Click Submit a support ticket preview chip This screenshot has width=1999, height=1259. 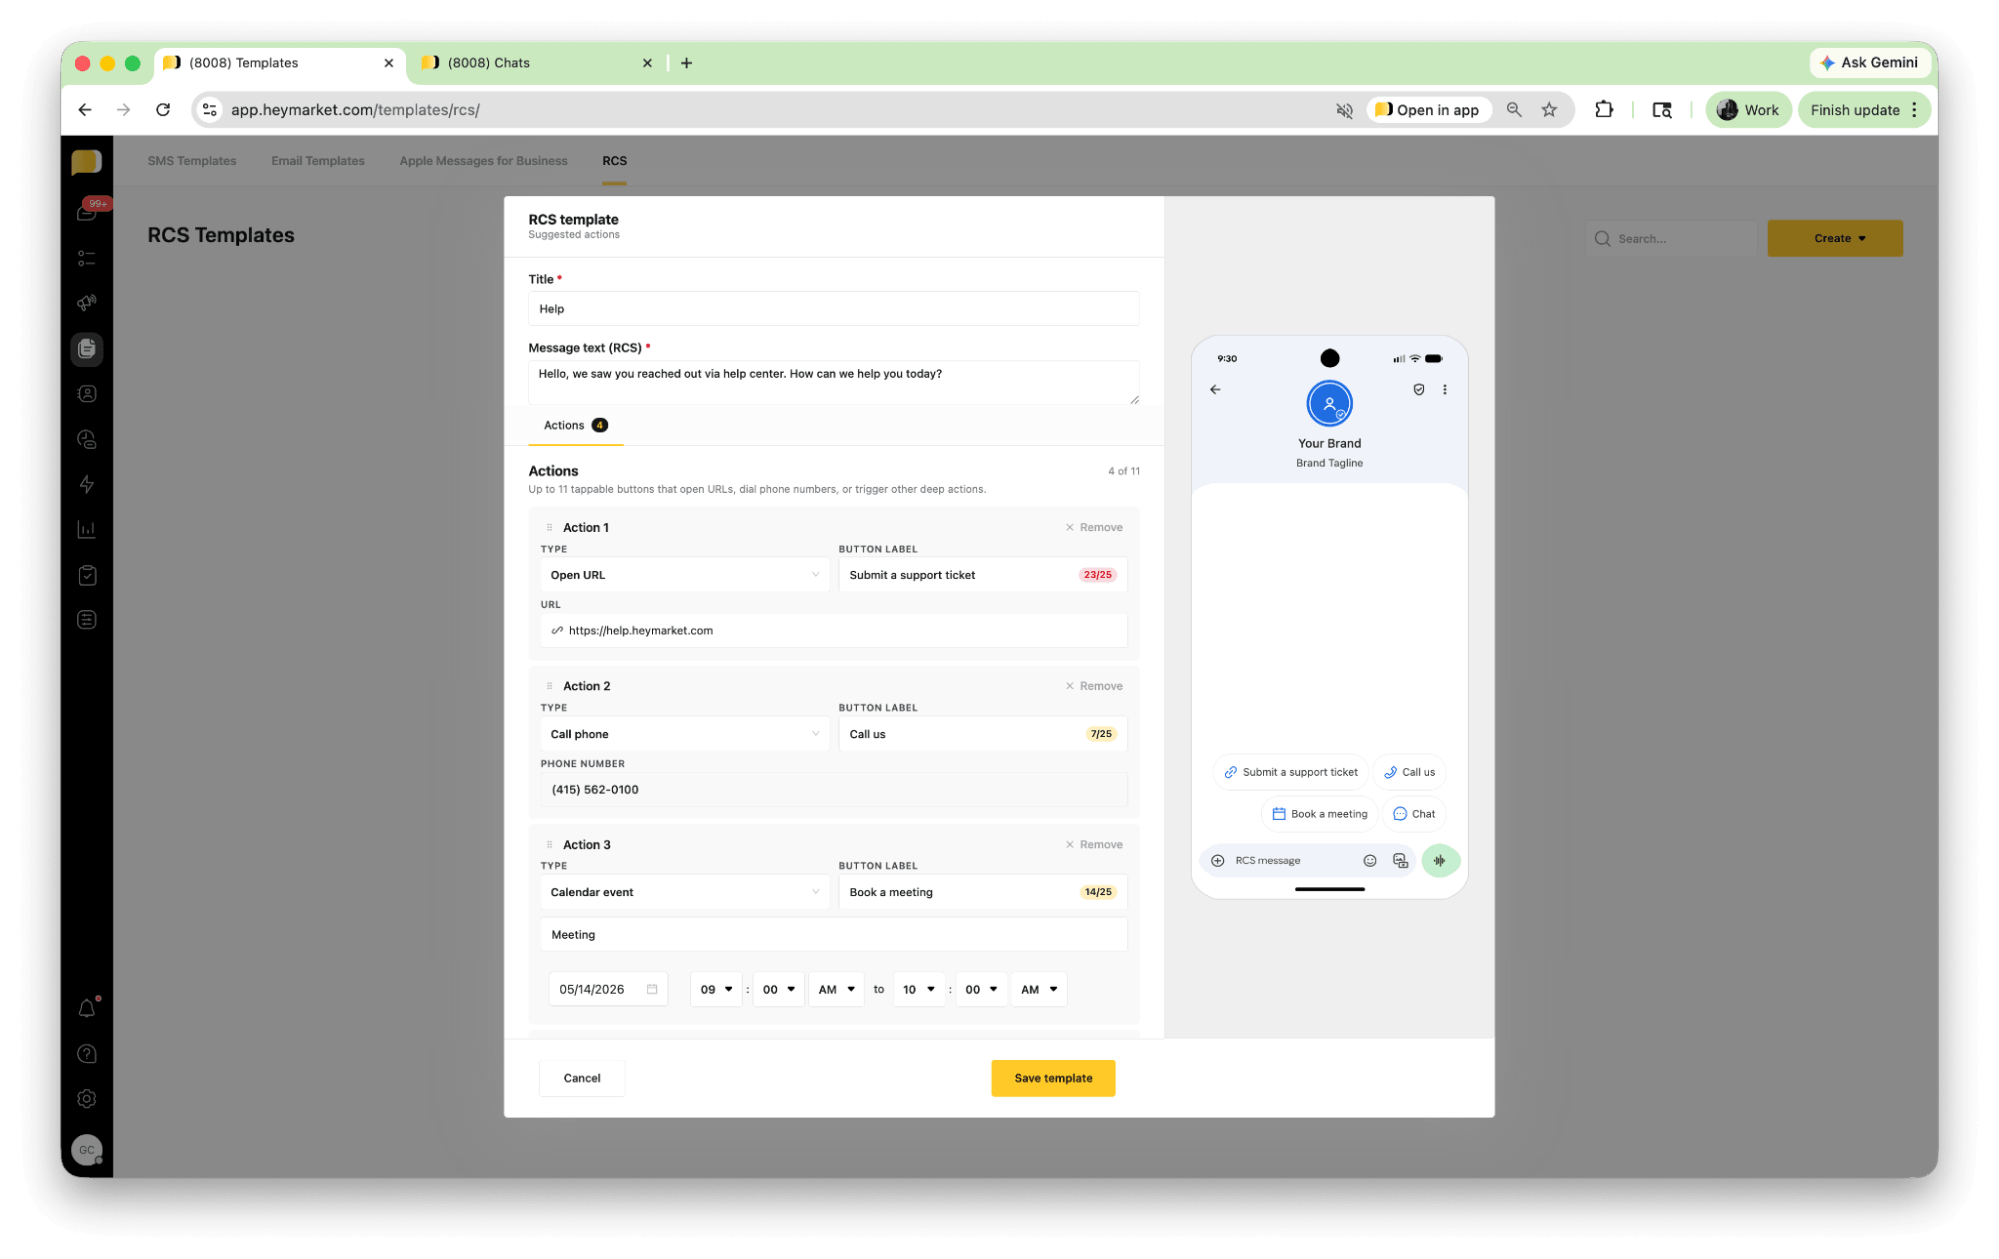[1290, 772]
